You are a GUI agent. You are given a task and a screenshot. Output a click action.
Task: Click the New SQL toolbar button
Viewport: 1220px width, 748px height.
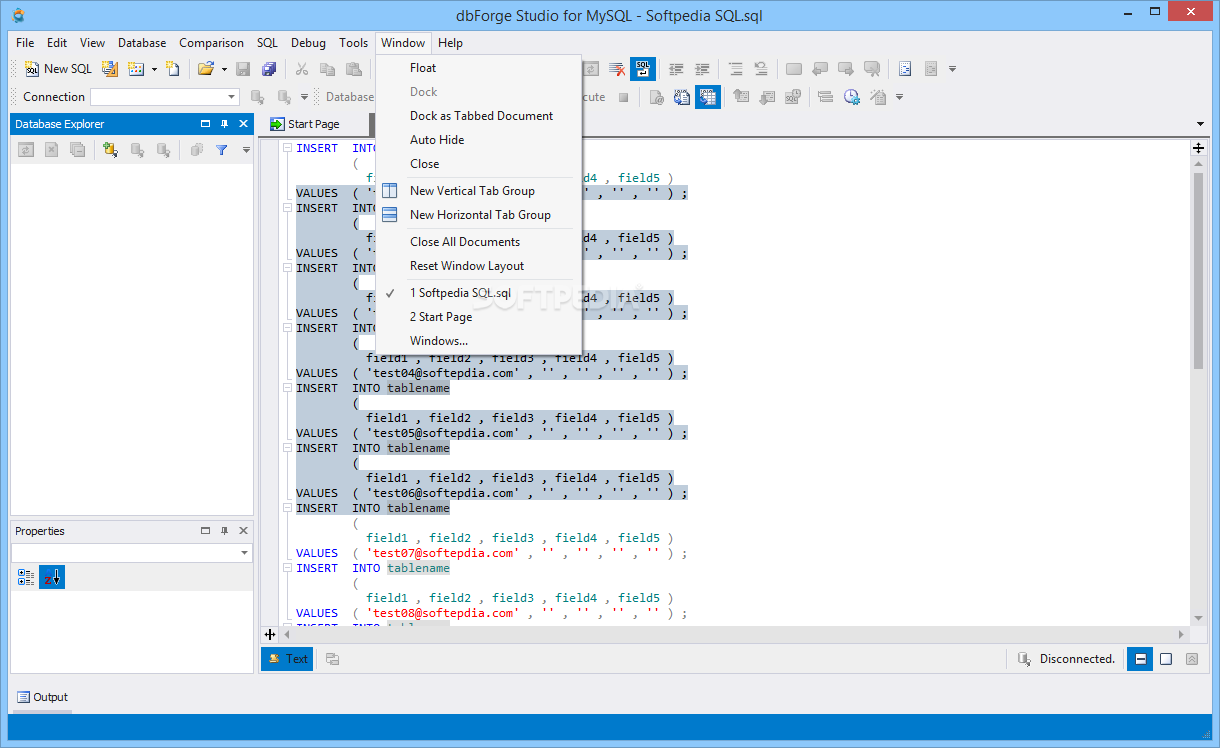(x=58, y=69)
